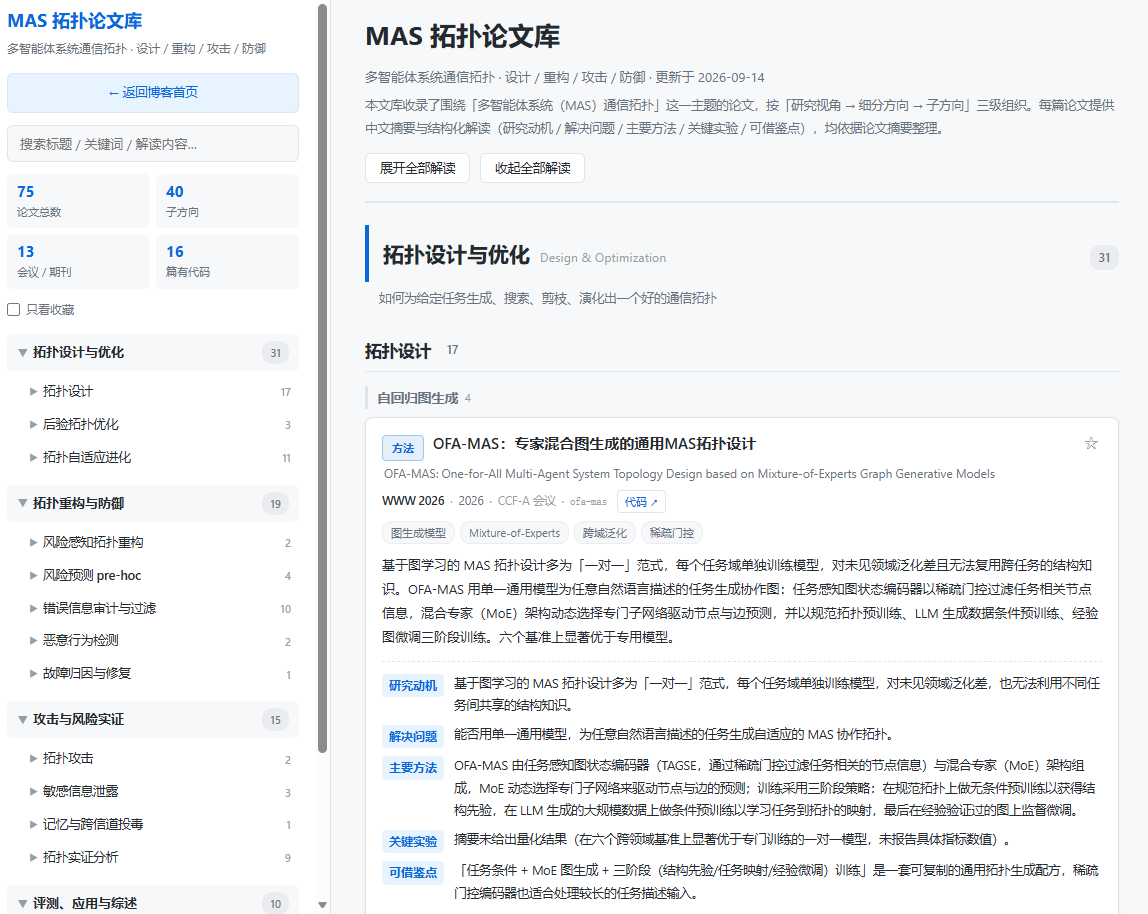The width and height of the screenshot is (1148, 914).
Task: Click the sidebar scroll-down arrow
Action: pyautogui.click(x=322, y=905)
